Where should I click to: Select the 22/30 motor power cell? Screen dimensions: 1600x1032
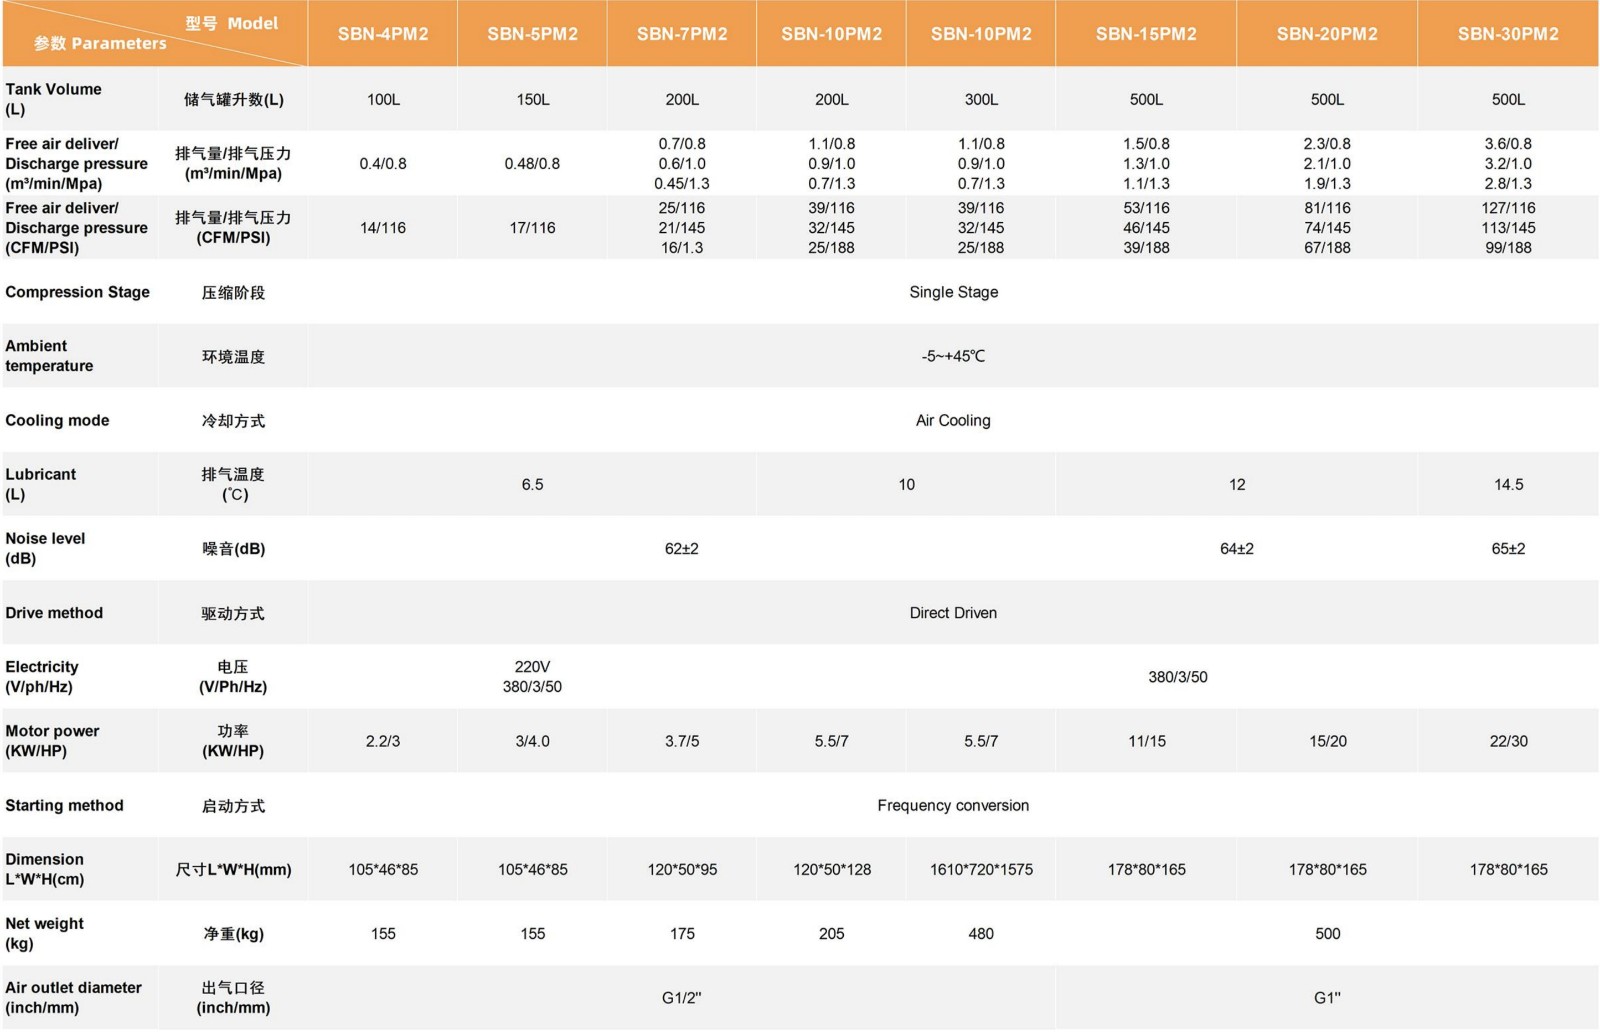(1508, 741)
